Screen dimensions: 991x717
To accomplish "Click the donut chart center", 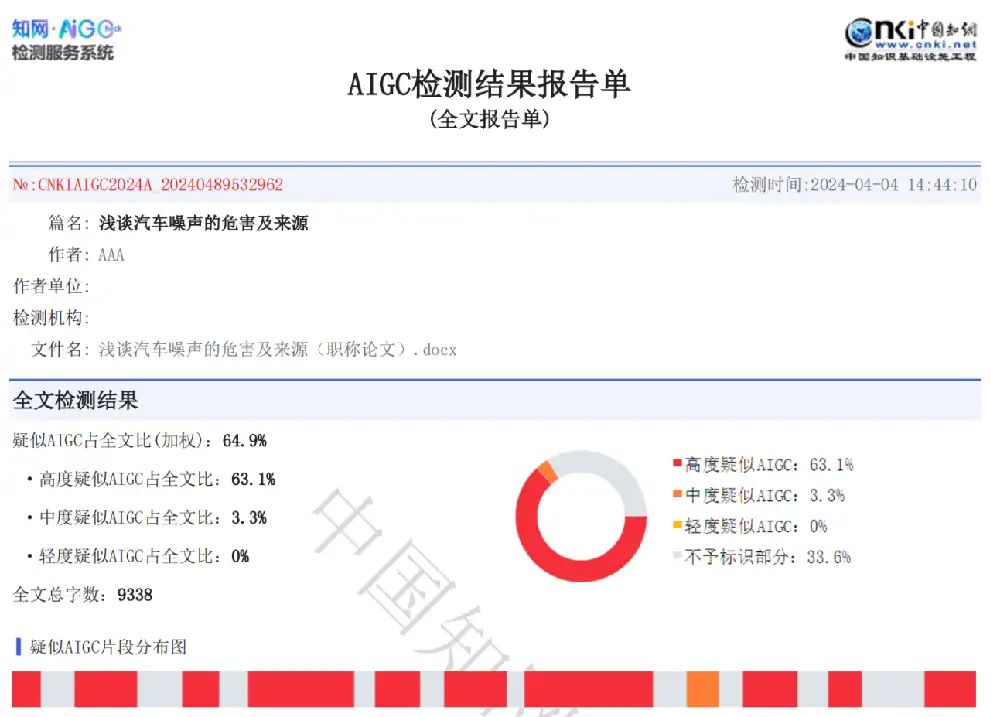I will [583, 515].
